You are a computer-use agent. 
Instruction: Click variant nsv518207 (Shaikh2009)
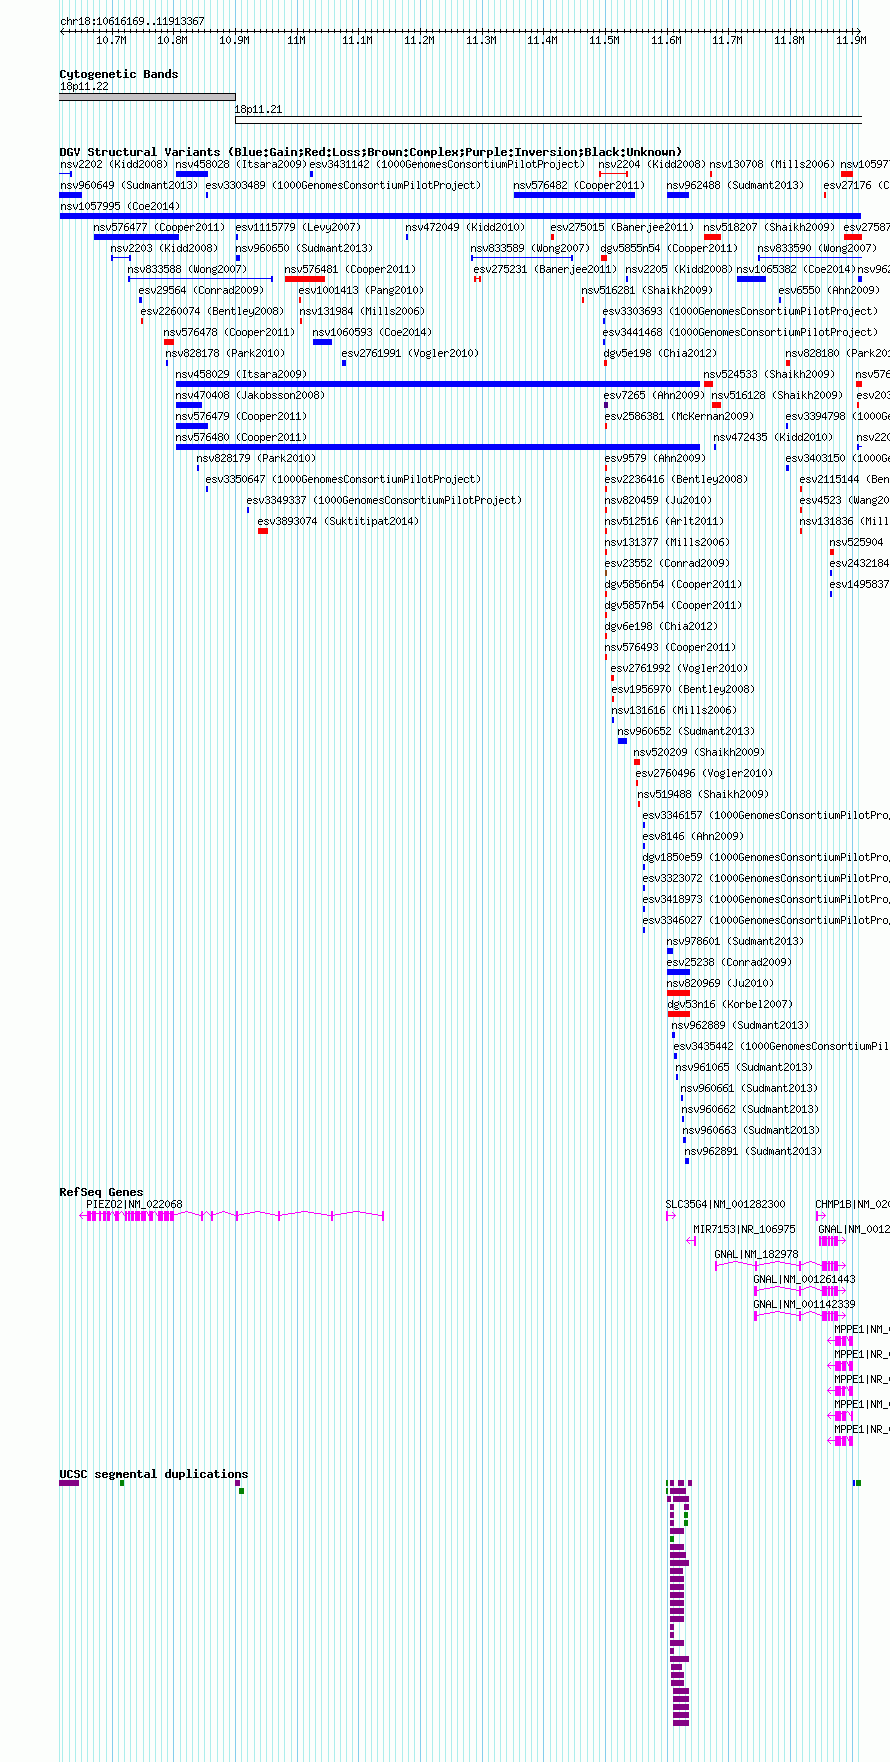(769, 227)
